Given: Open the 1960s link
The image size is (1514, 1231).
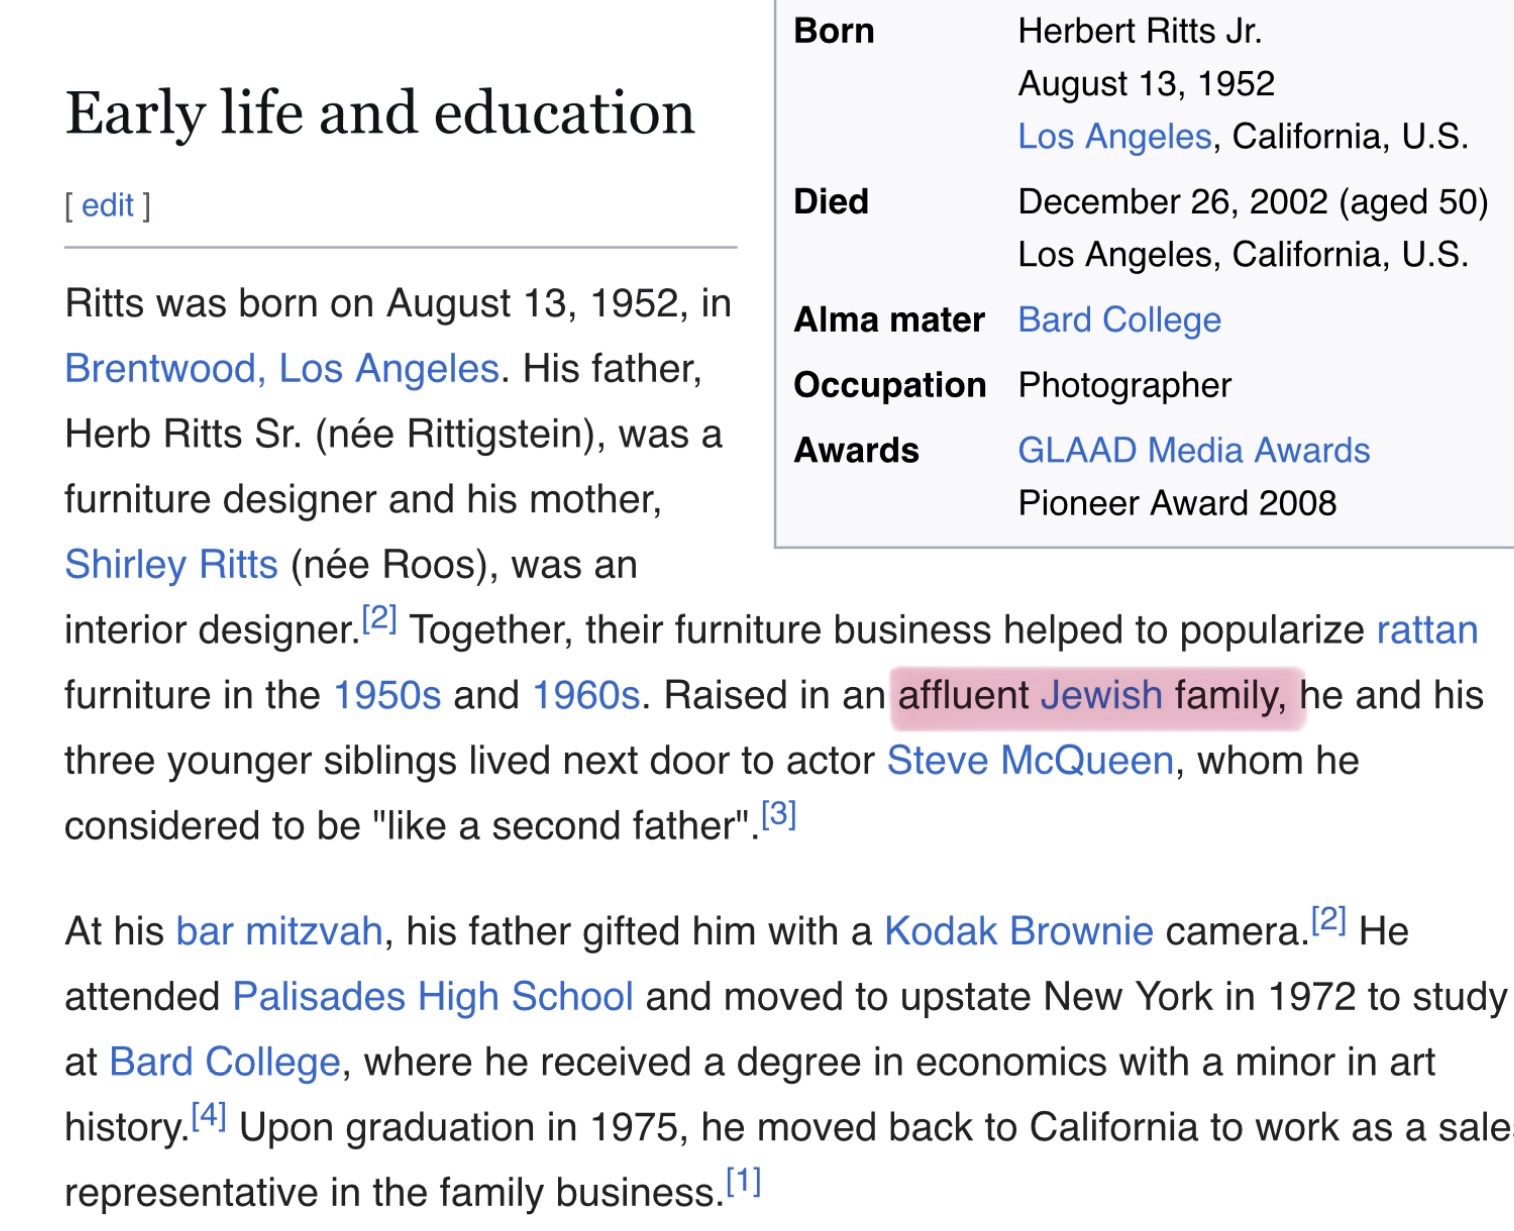Looking at the screenshot, I should (x=585, y=696).
